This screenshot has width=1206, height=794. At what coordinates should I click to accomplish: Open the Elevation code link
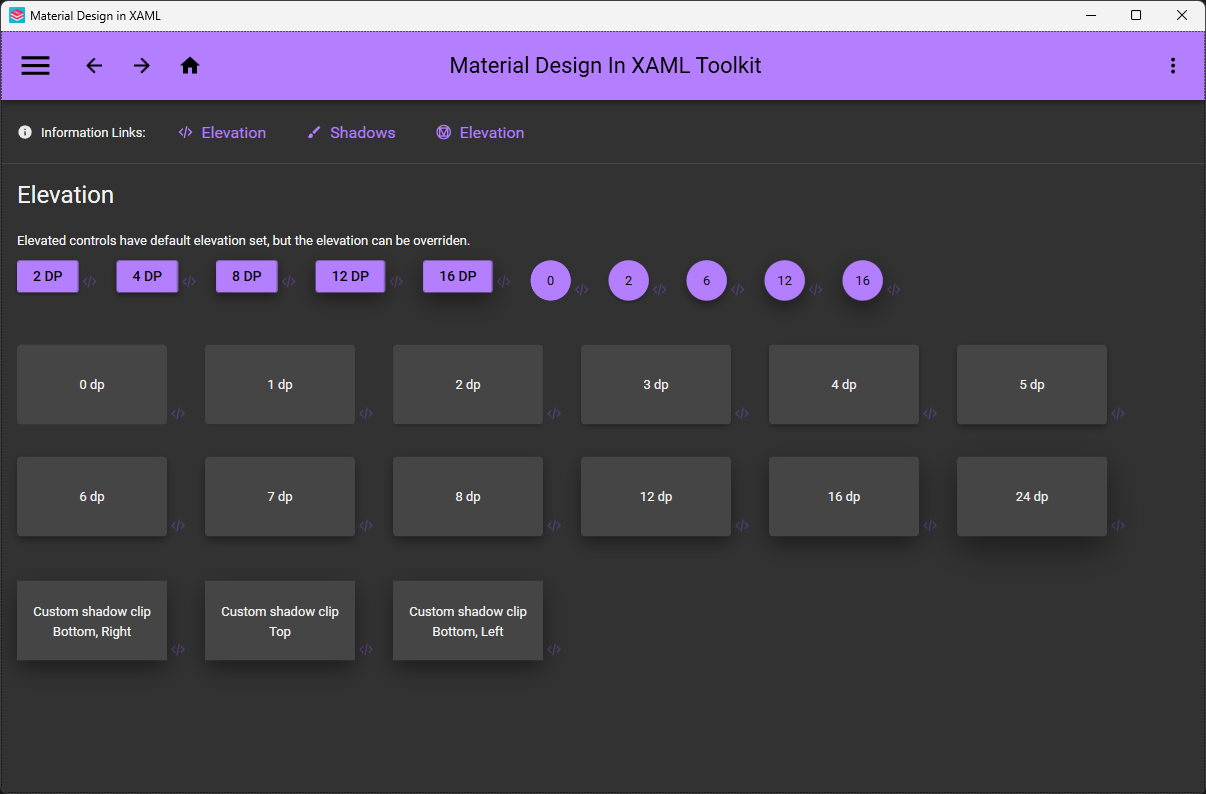pos(222,132)
